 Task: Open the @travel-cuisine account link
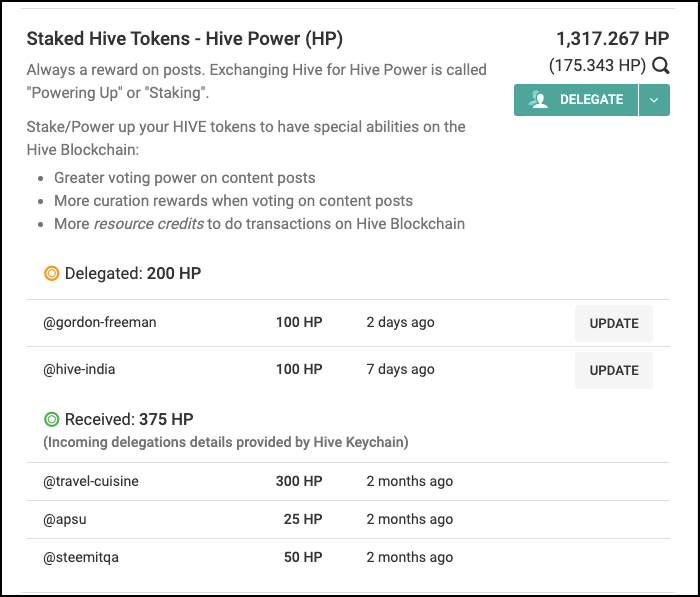(91, 481)
